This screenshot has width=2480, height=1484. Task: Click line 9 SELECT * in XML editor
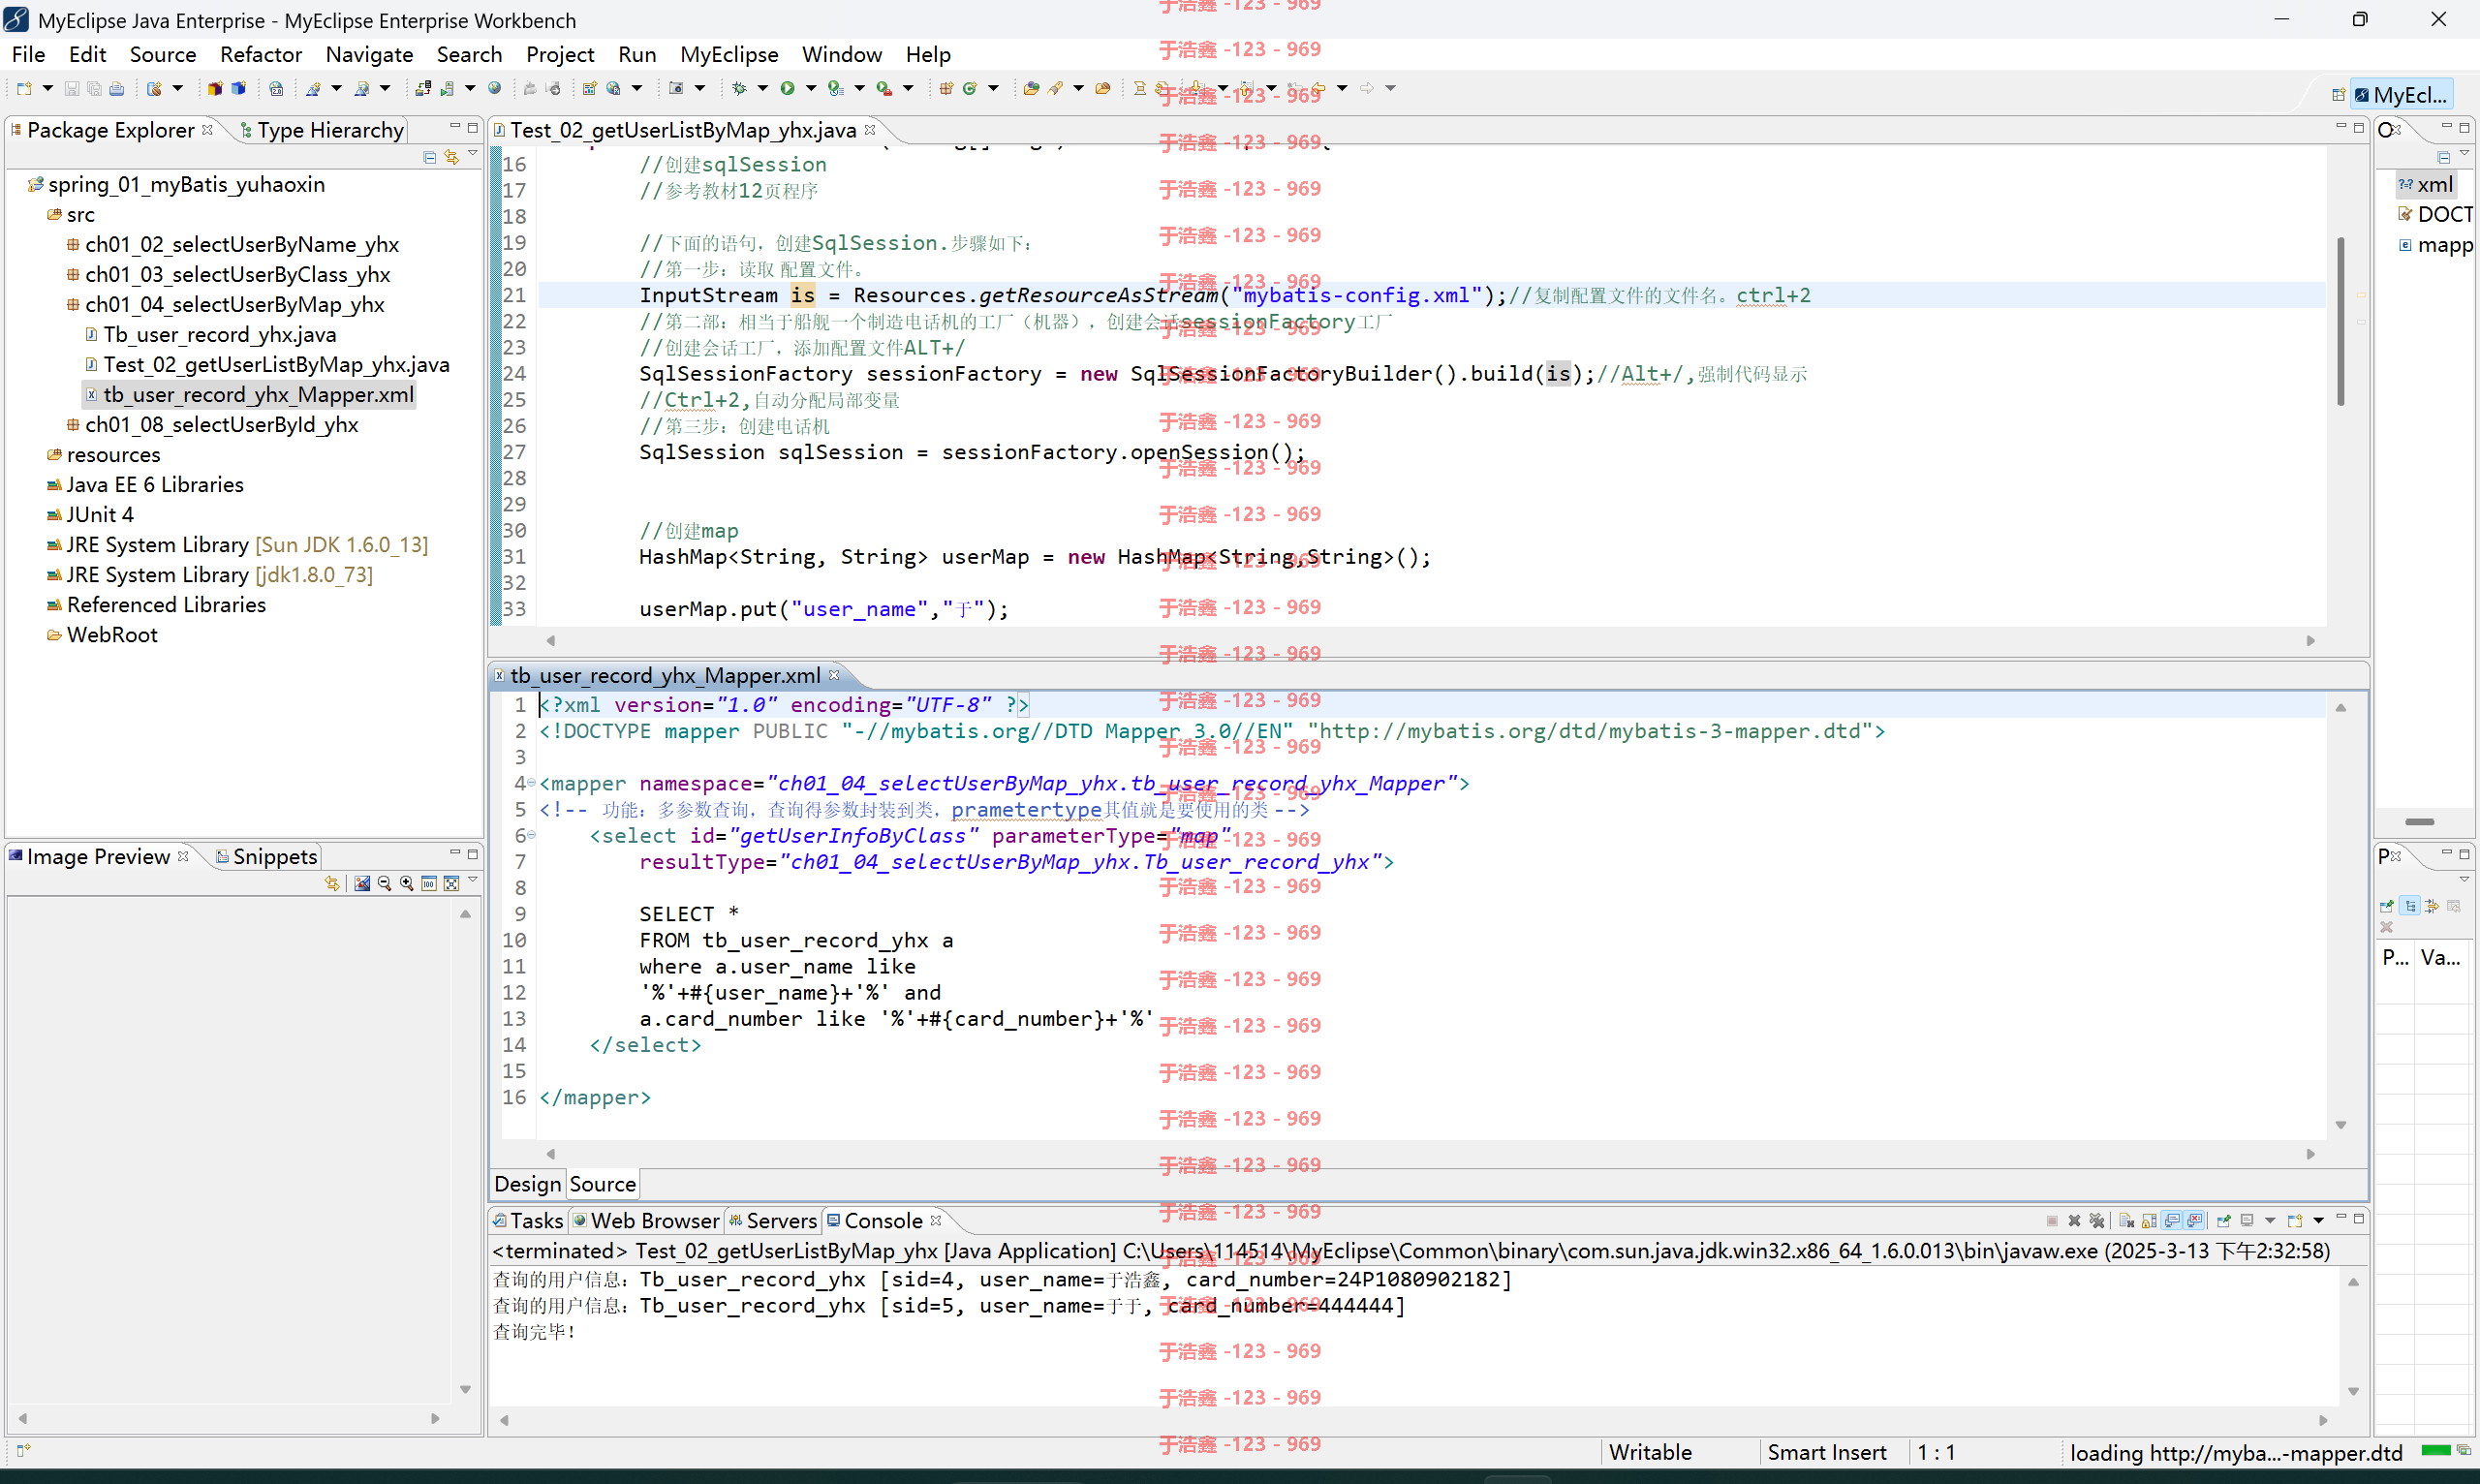(688, 914)
